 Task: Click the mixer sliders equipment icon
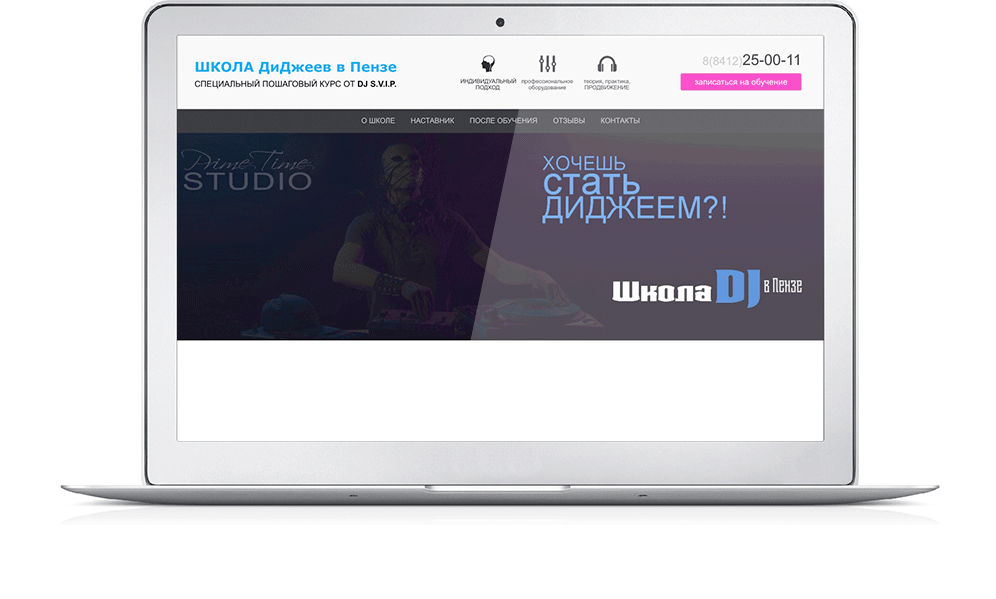(547, 64)
